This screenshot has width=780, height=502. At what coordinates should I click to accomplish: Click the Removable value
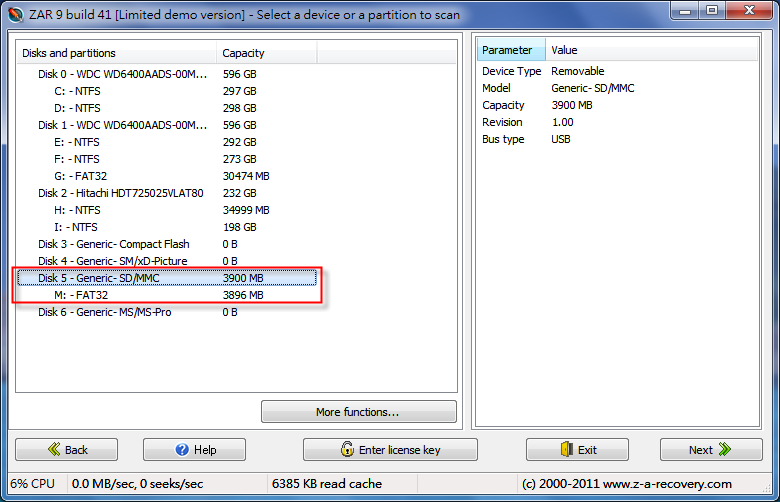pos(578,71)
